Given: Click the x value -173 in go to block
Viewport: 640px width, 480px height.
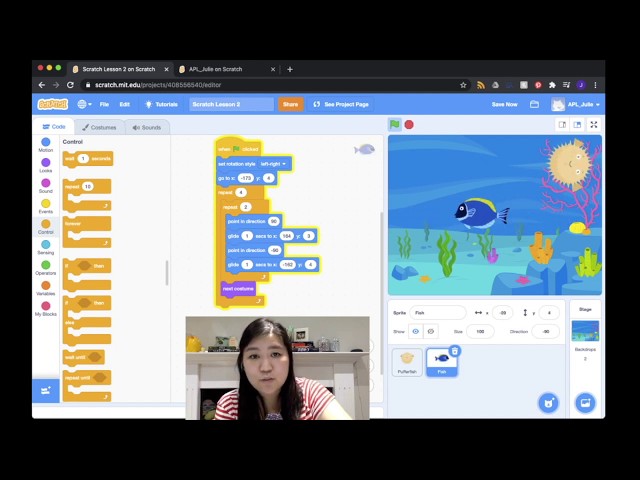Looking at the screenshot, I should click(246, 178).
